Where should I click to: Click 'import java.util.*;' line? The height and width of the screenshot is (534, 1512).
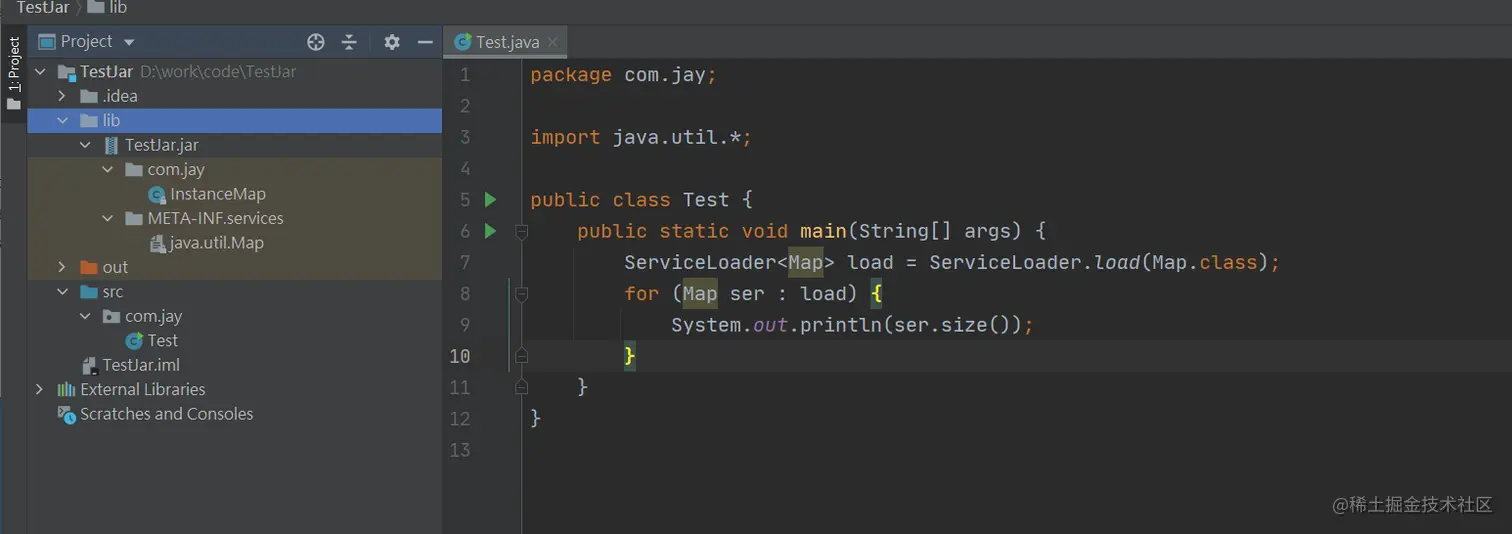[641, 137]
